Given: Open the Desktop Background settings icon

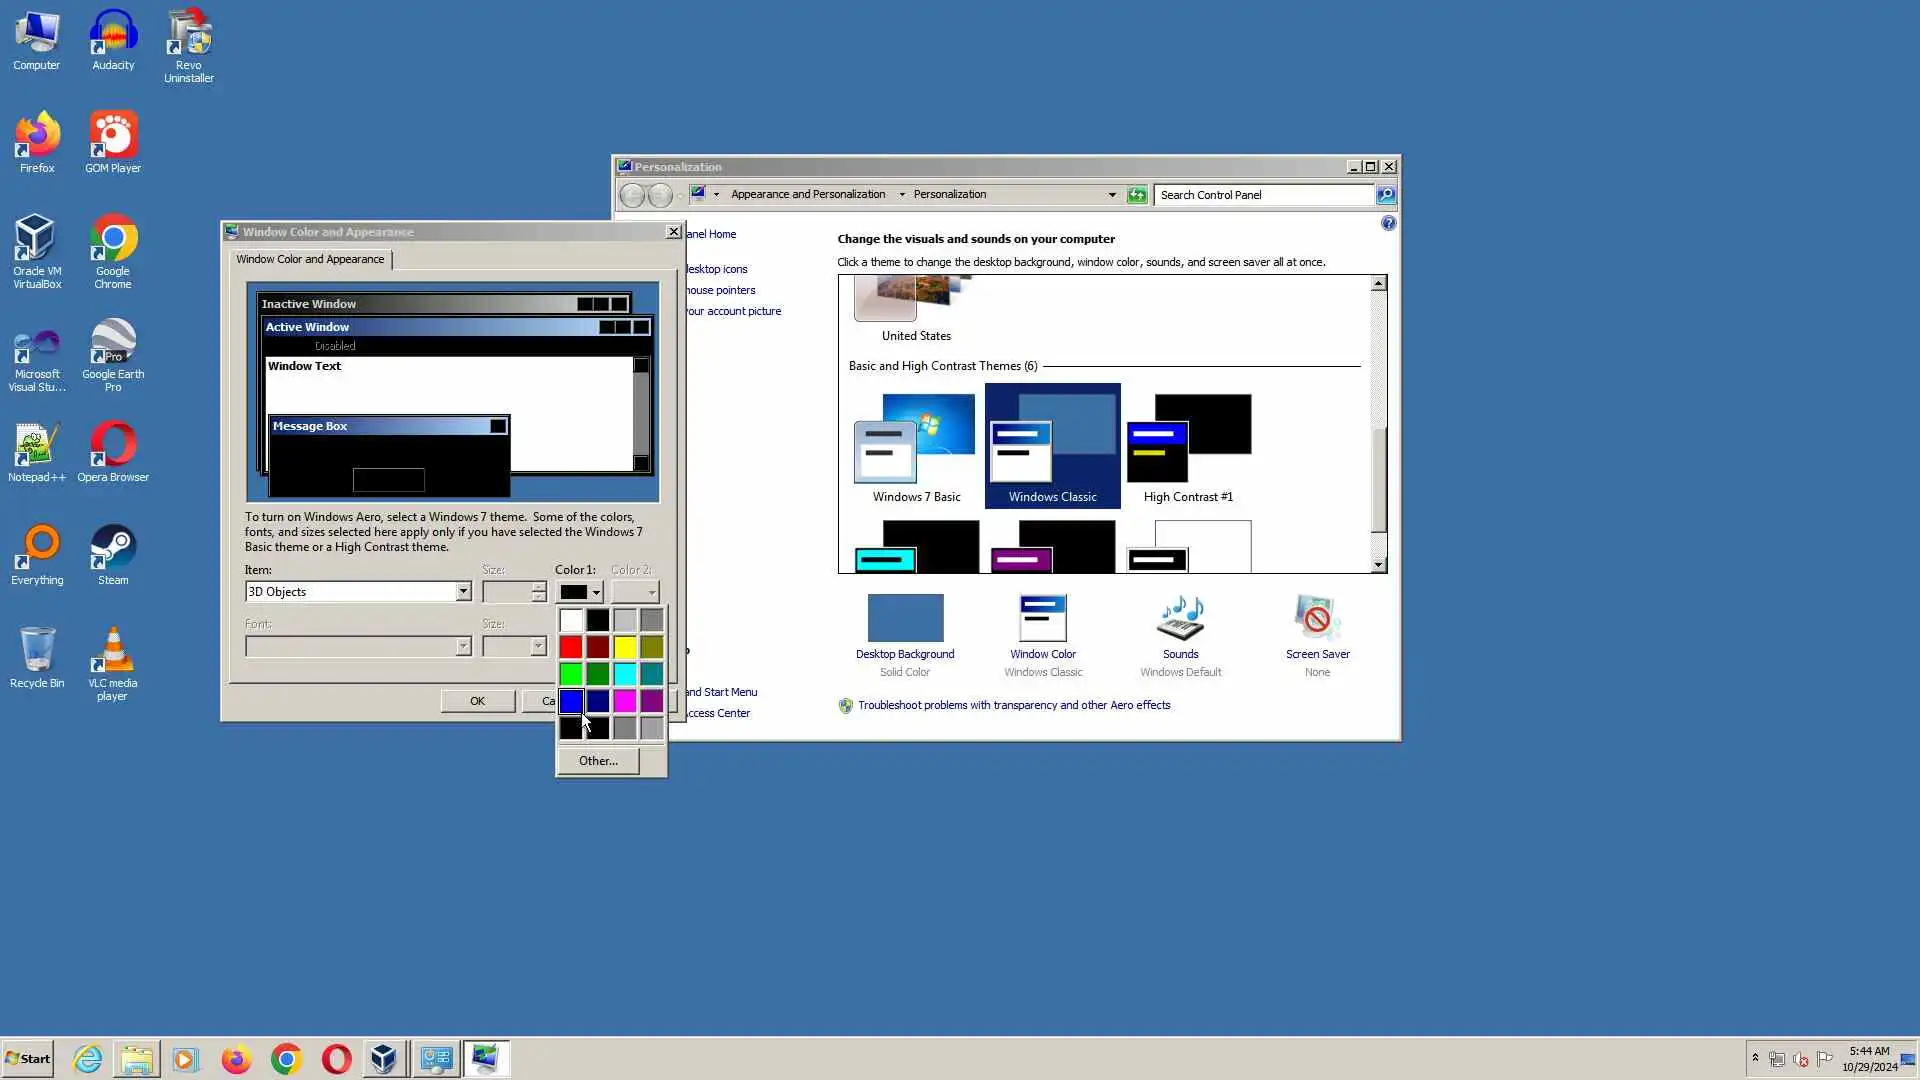Looking at the screenshot, I should (904, 619).
